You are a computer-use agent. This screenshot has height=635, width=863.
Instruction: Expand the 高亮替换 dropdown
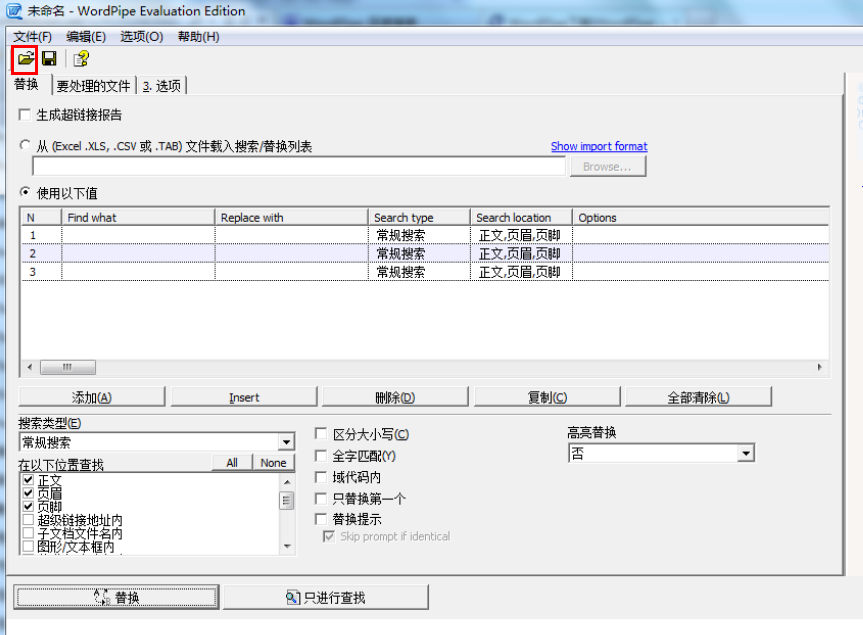[746, 453]
